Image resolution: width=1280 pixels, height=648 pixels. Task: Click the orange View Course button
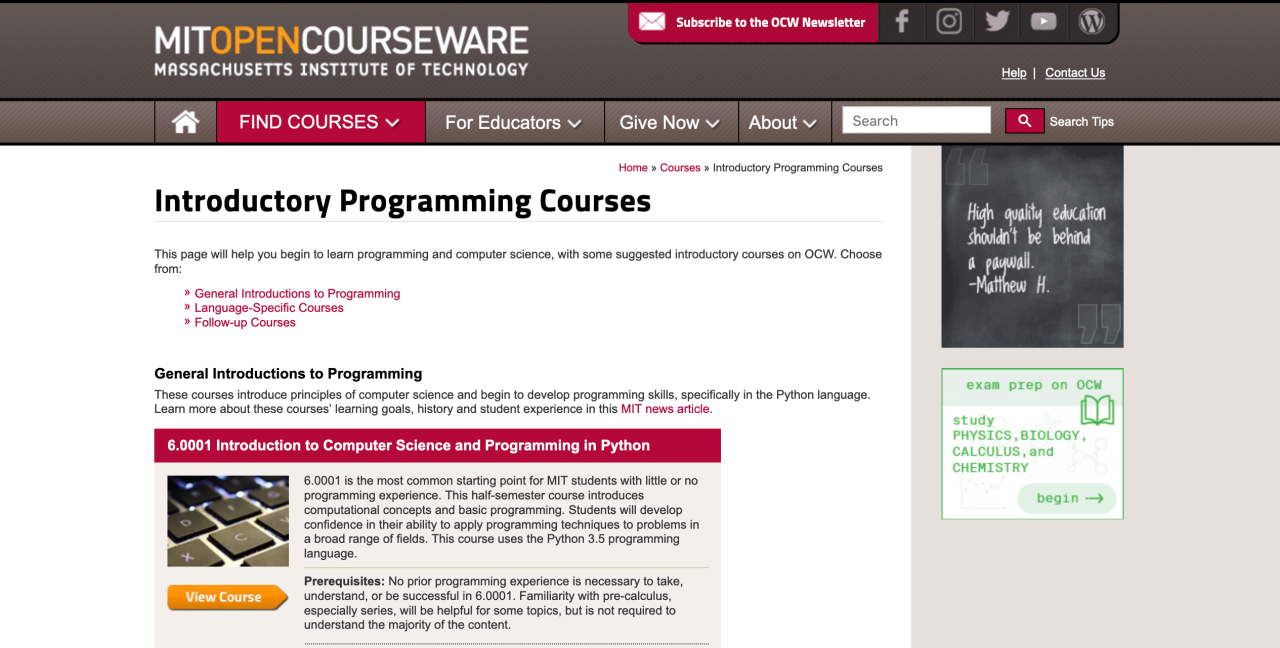coord(227,597)
